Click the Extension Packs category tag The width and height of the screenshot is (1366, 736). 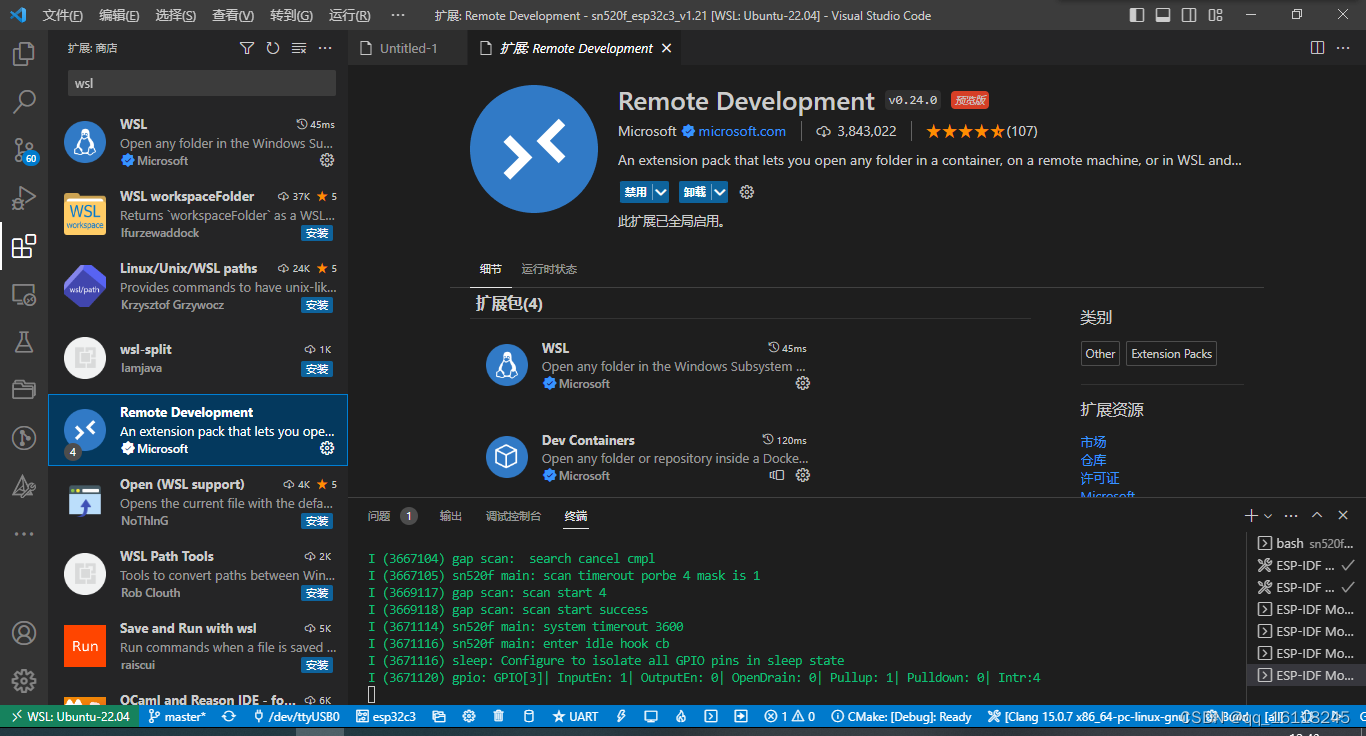click(1171, 354)
